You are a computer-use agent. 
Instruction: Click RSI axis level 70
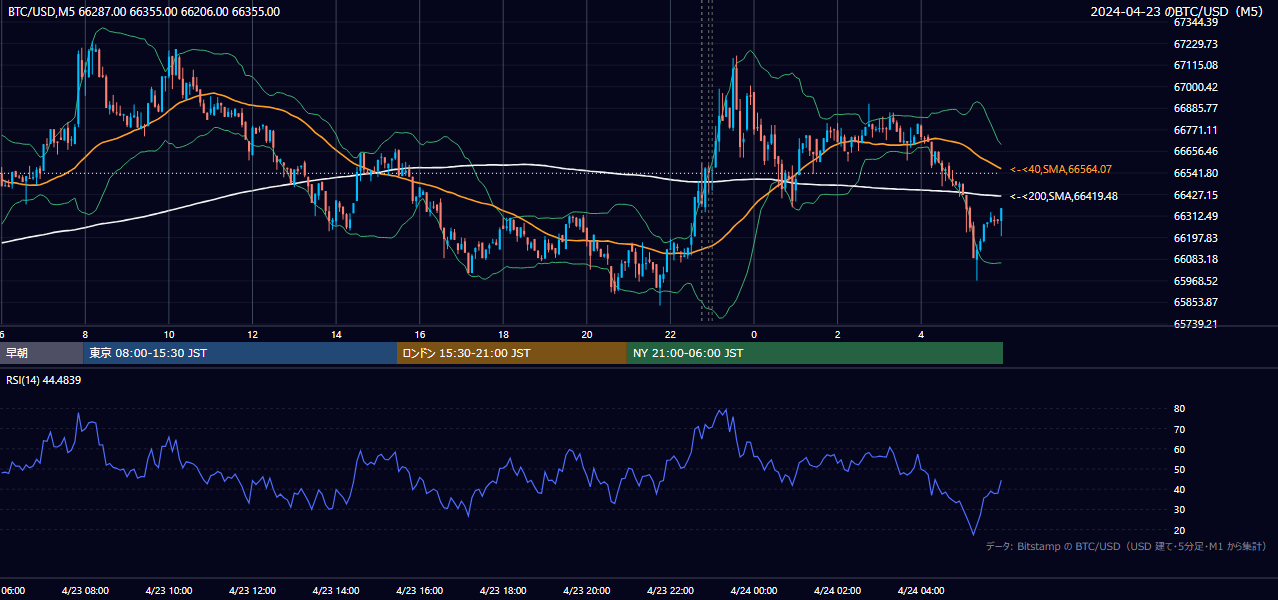click(x=1180, y=429)
